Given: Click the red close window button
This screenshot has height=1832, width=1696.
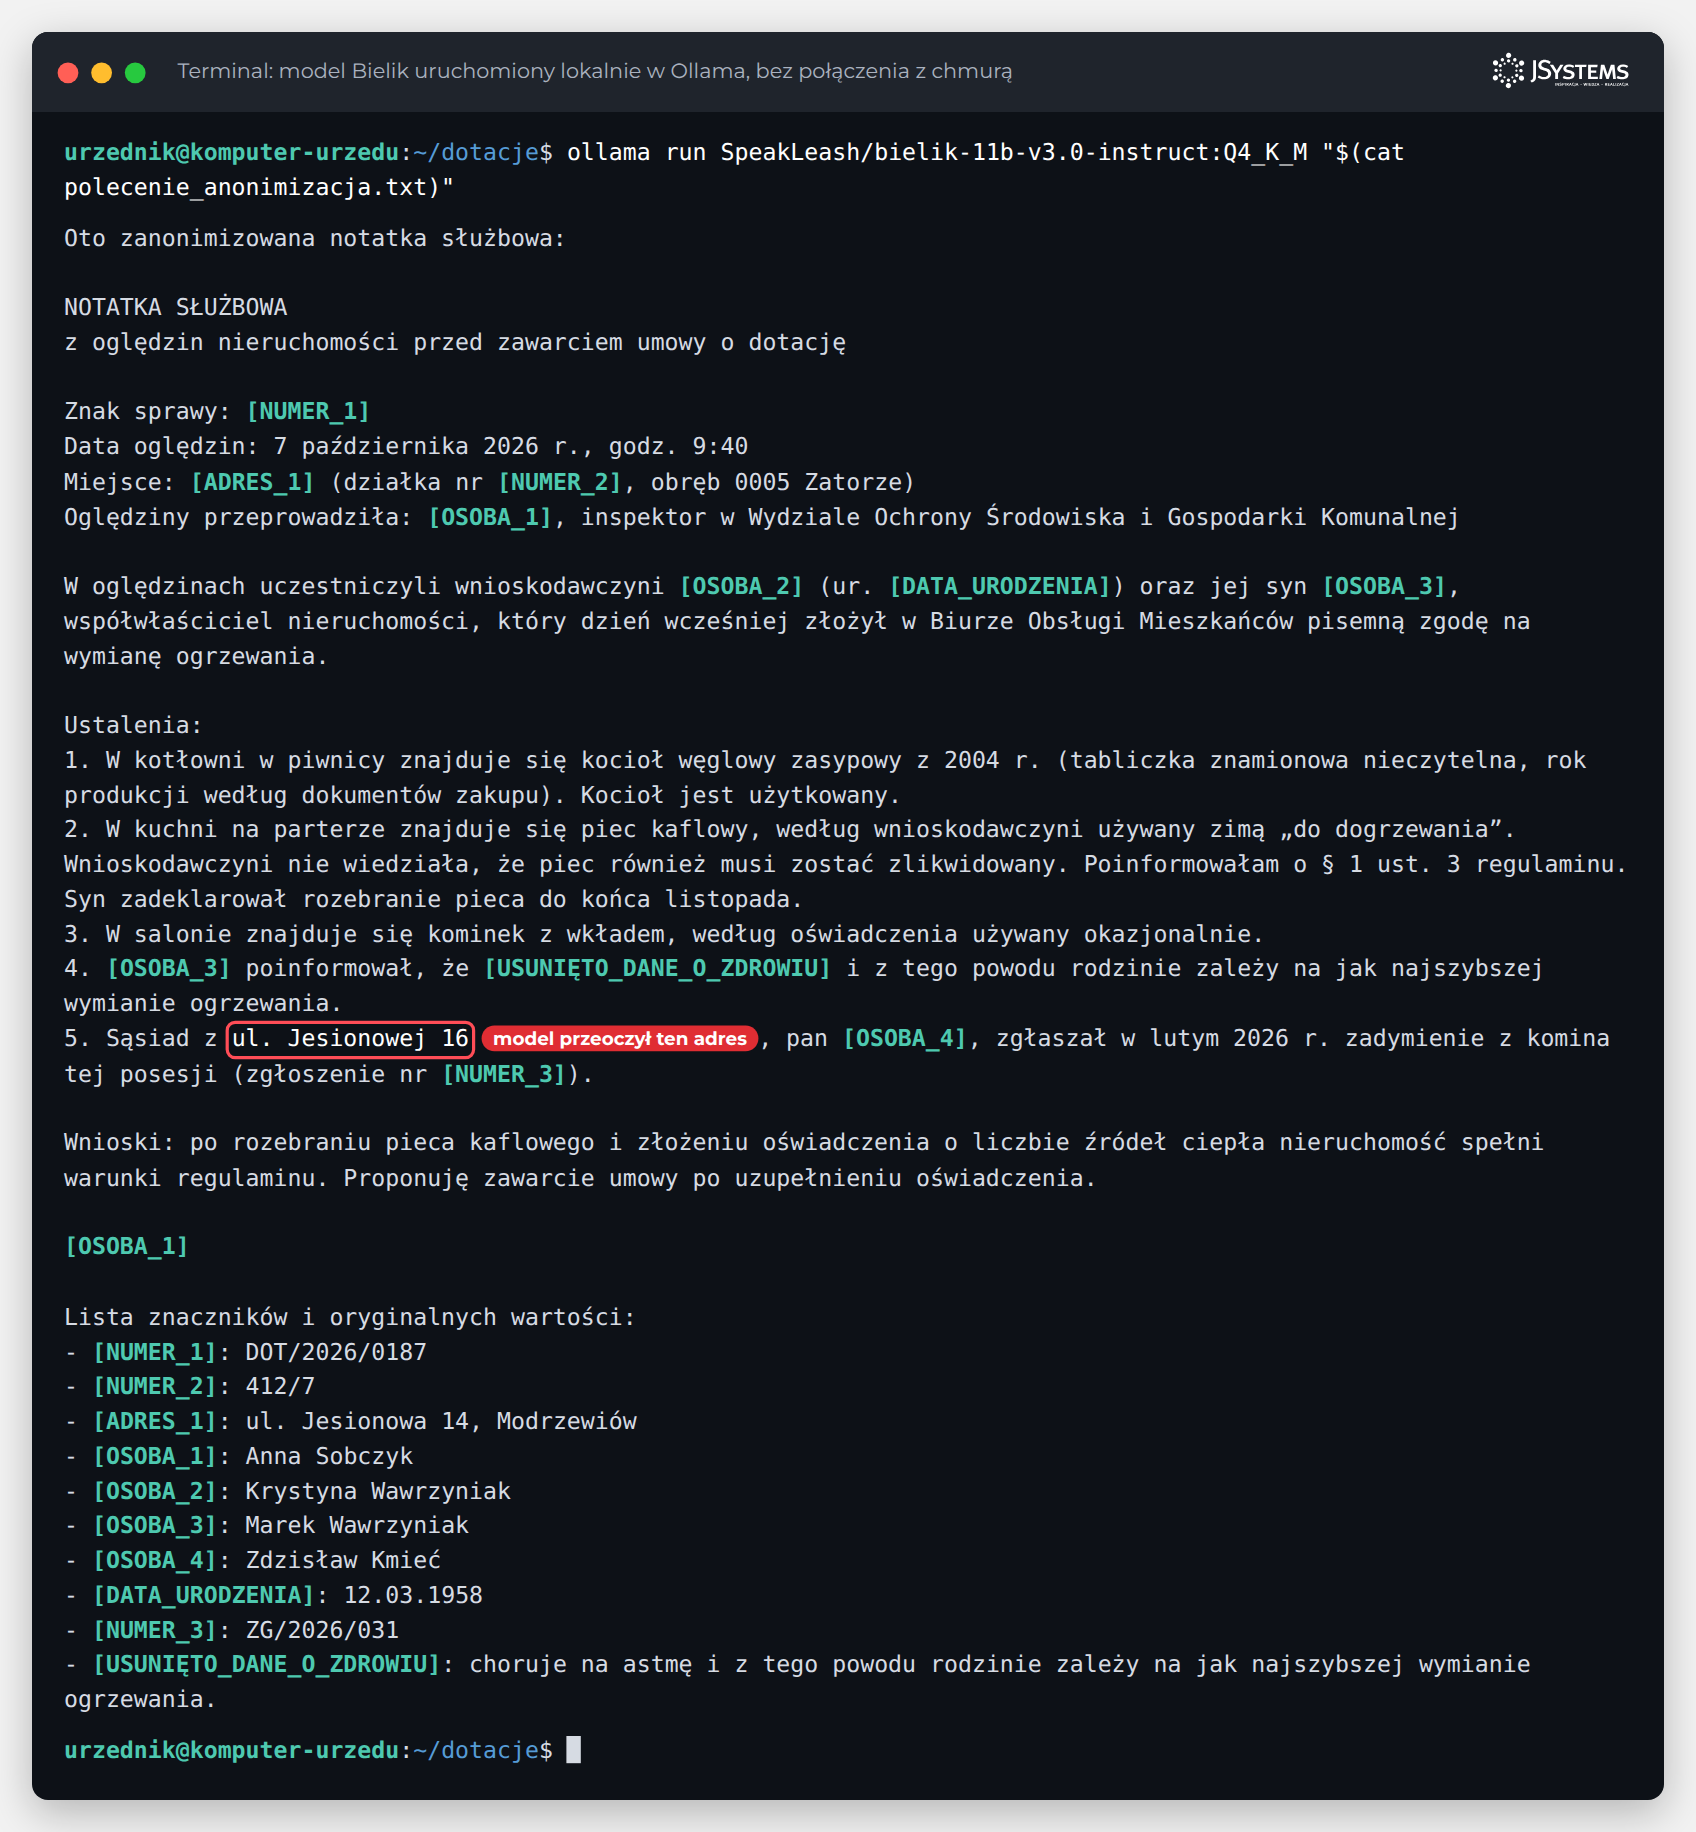Looking at the screenshot, I should (68, 72).
